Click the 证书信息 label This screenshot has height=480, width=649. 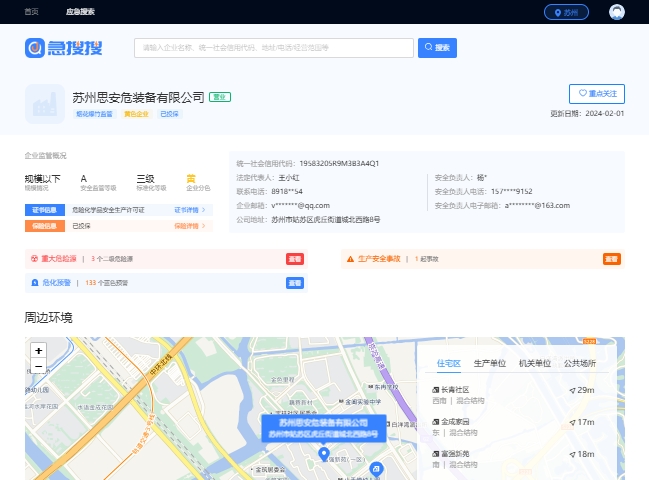click(45, 210)
